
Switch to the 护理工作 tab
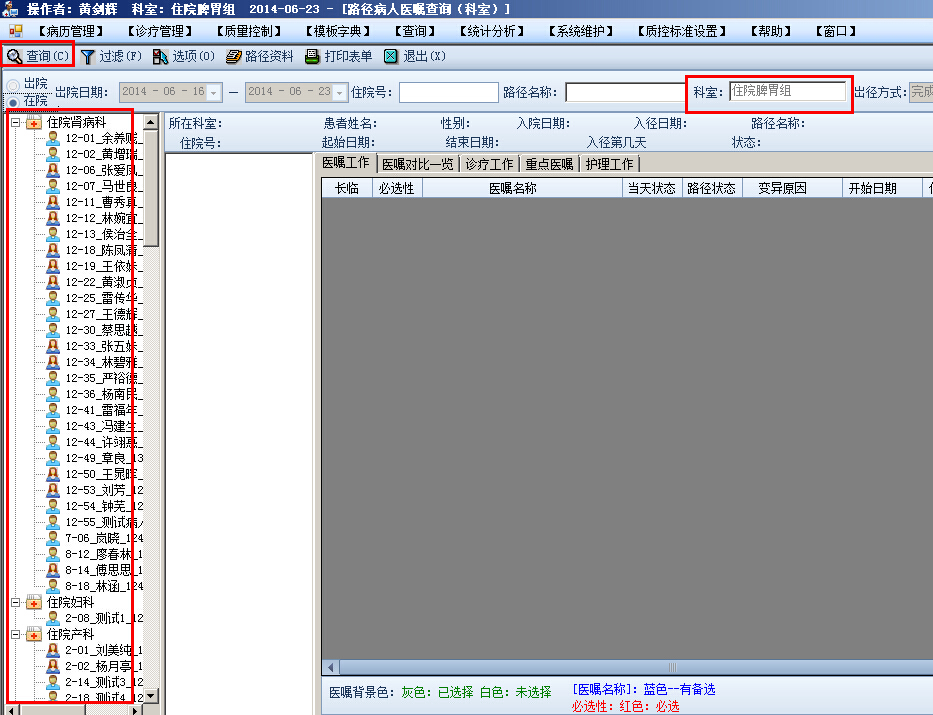(x=609, y=164)
